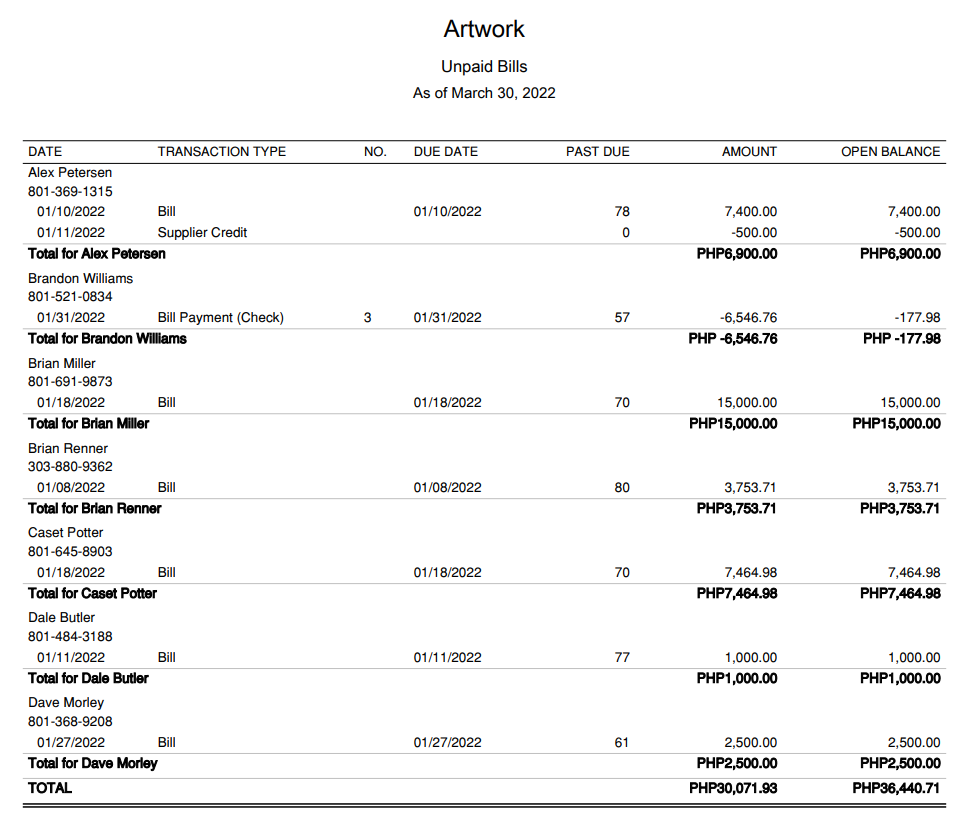The image size is (967, 817).
Task: Click phone number 303-880-9362 under Brian Renner
Action: 70,467
